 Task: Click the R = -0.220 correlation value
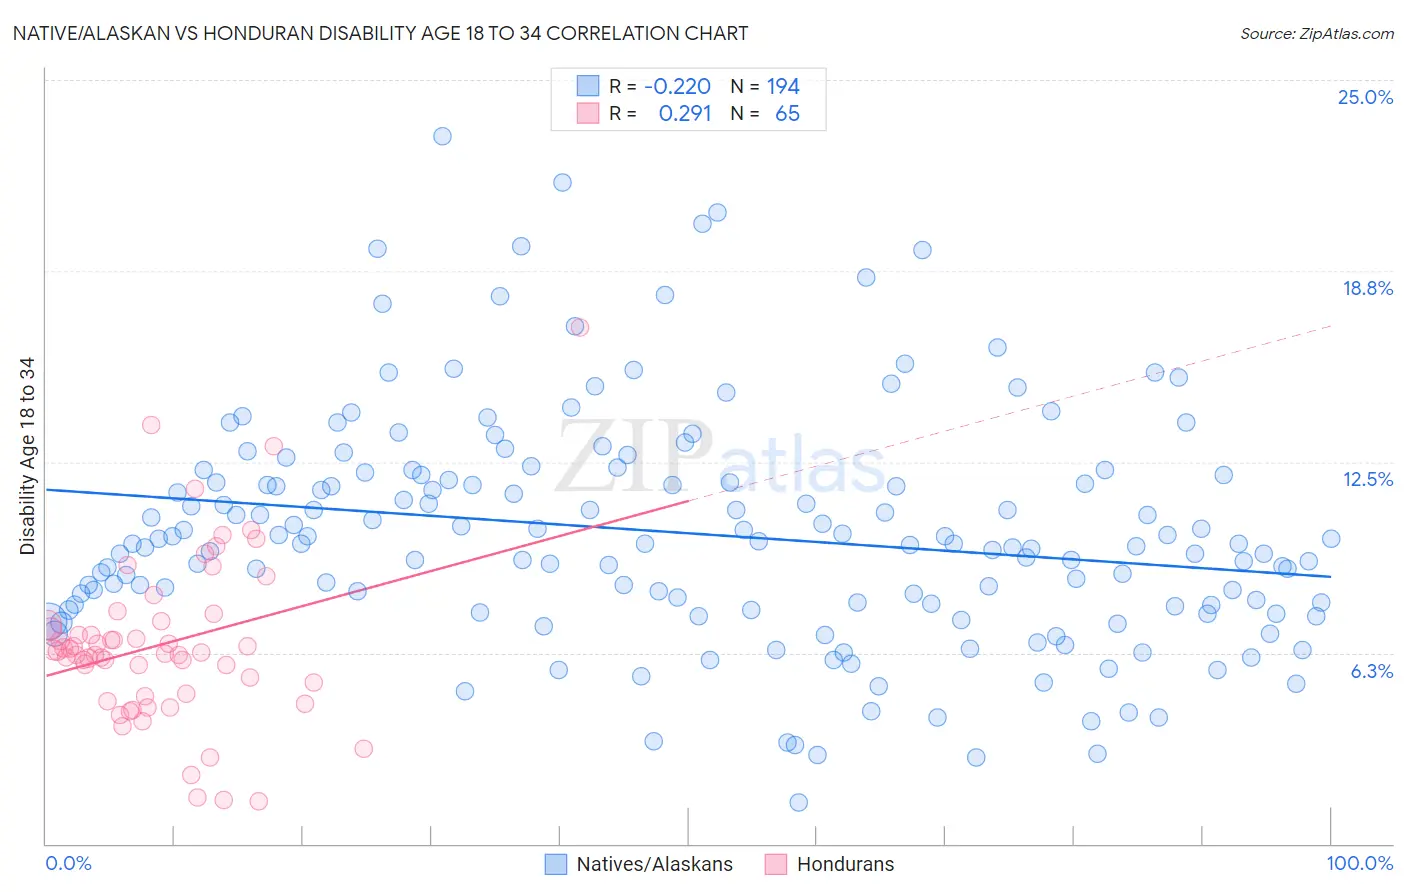coord(660,86)
